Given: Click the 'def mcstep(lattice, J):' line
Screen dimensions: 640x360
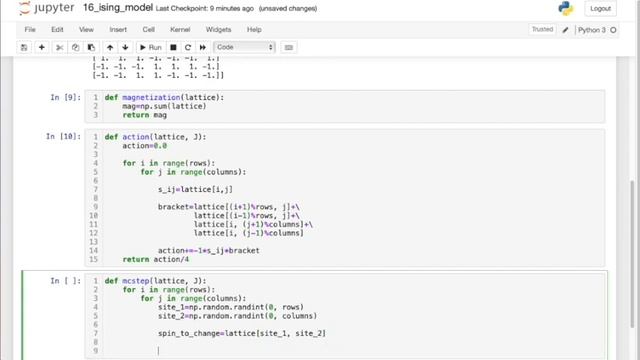Looking at the screenshot, I should [156, 281].
